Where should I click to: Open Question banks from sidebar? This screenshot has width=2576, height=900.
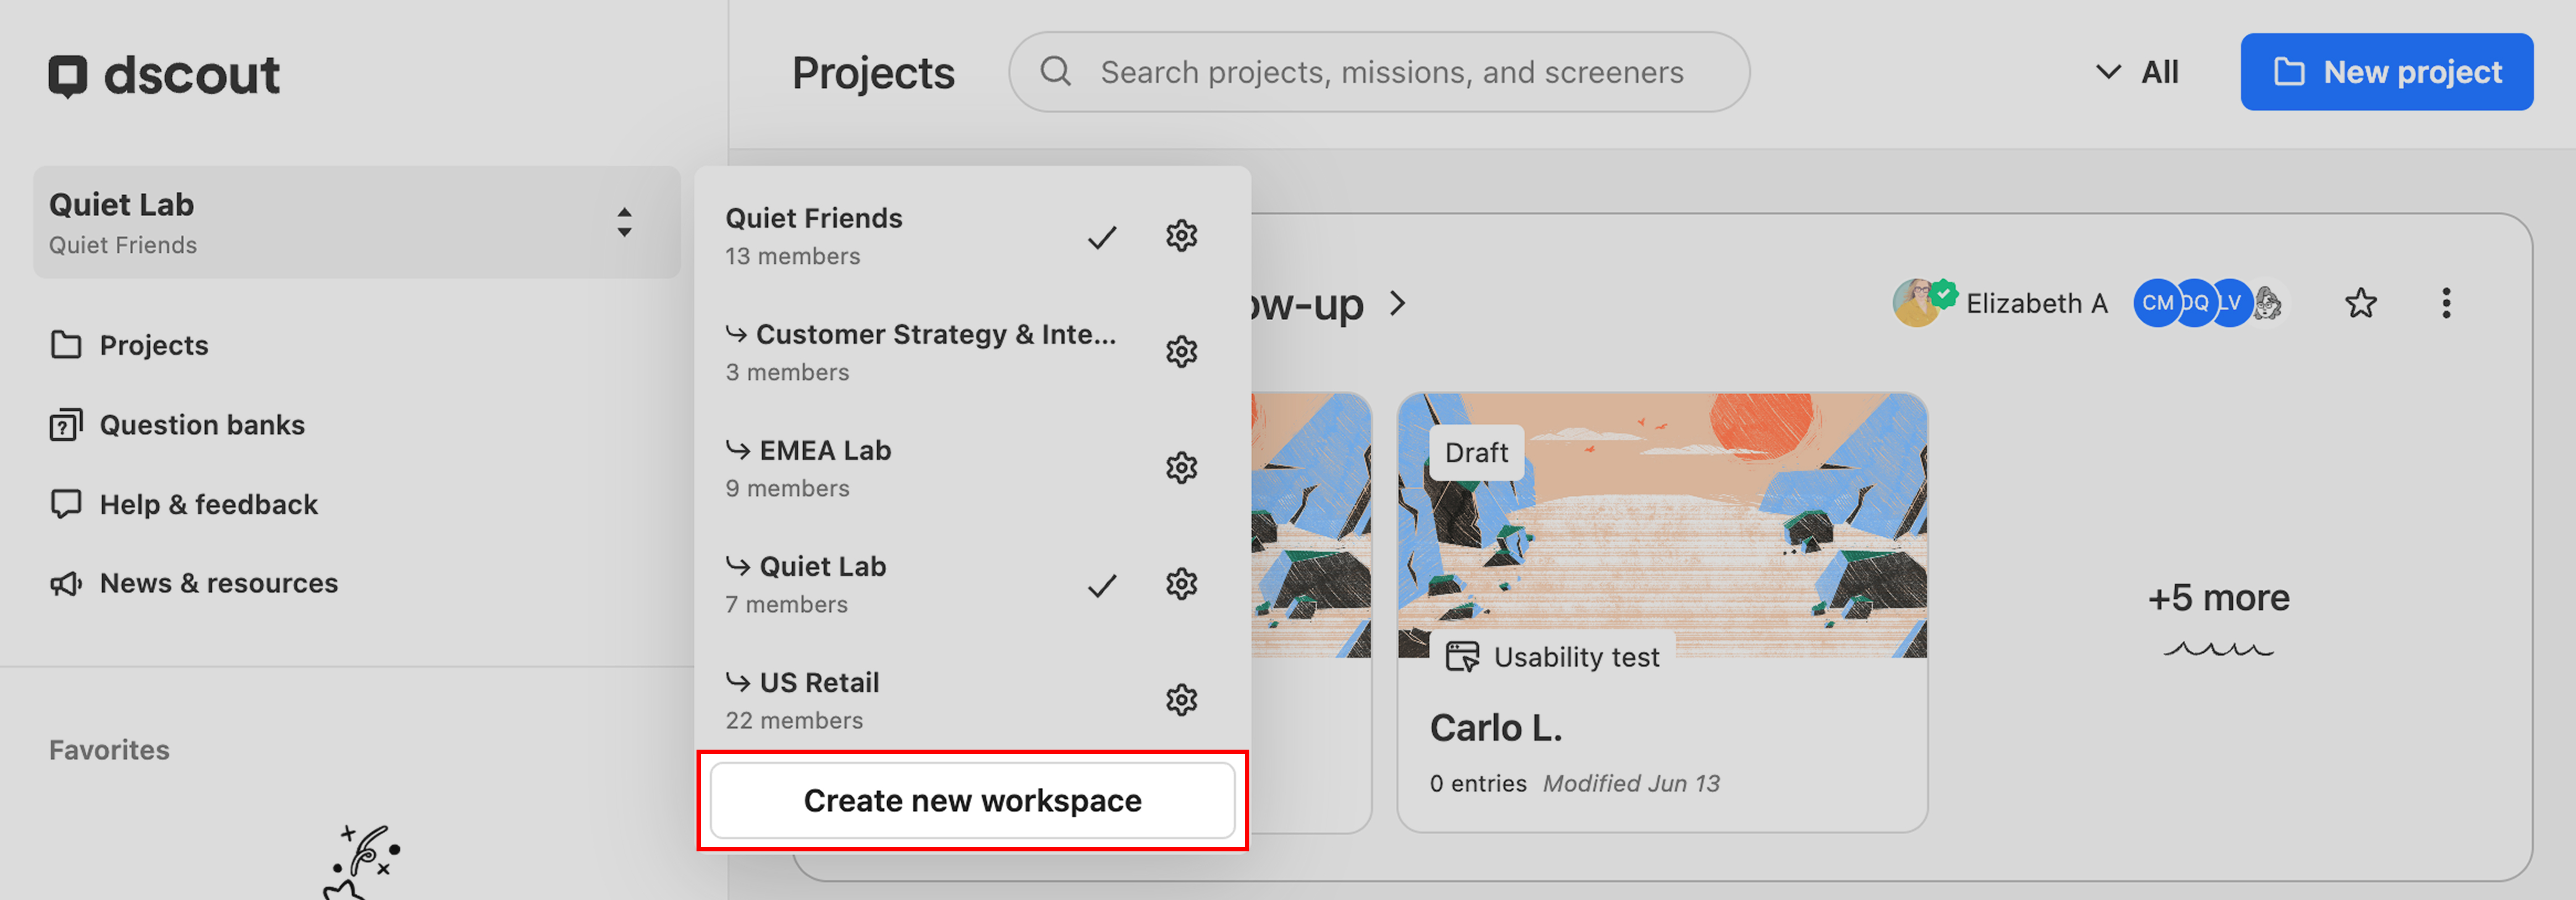(202, 424)
